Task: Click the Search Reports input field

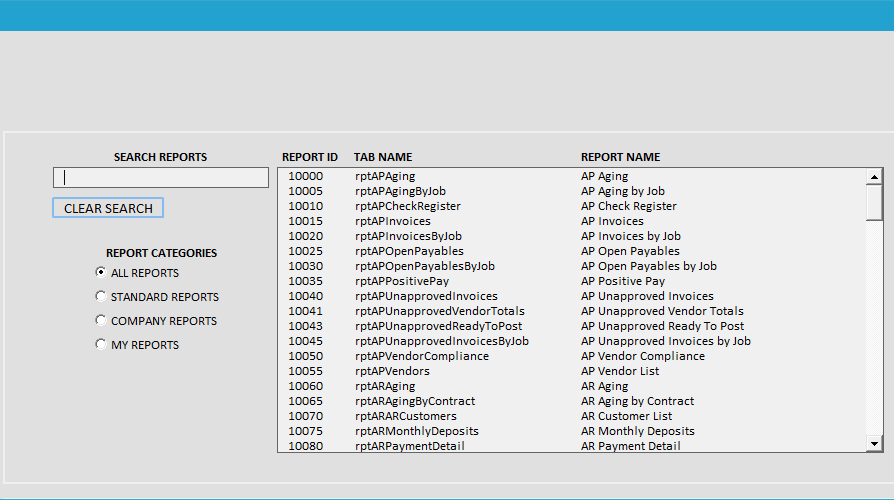Action: (x=161, y=177)
